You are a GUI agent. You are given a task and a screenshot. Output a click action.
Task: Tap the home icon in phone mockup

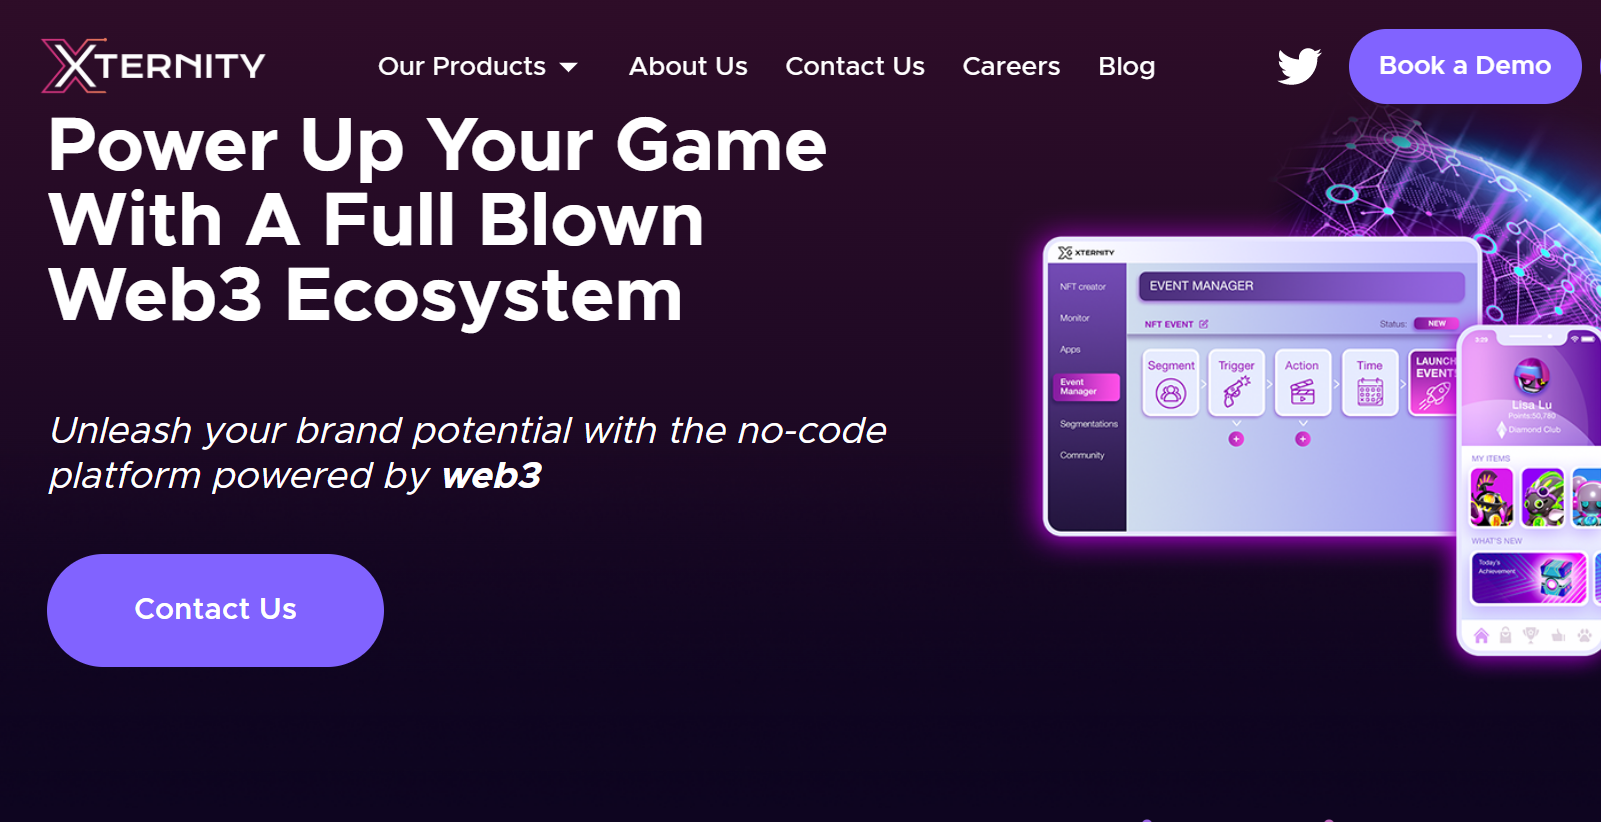[x=1481, y=635]
